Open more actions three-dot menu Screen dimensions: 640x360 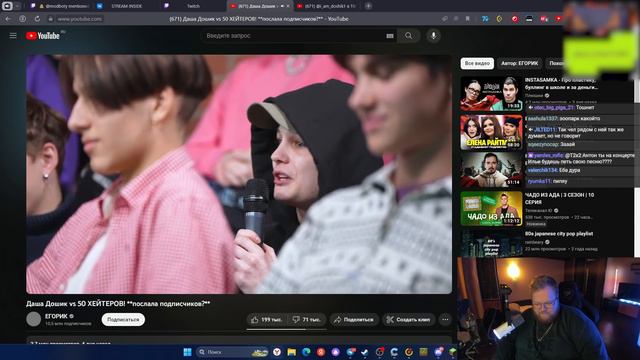[x=445, y=320]
